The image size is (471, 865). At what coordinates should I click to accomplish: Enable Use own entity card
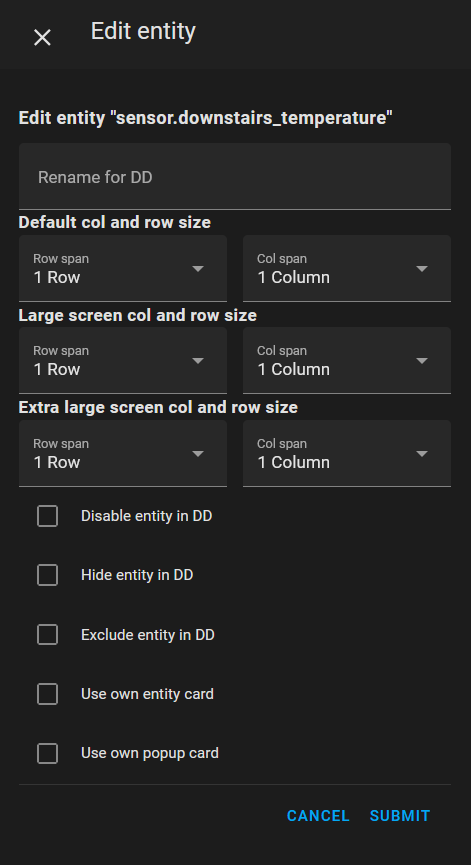(47, 694)
